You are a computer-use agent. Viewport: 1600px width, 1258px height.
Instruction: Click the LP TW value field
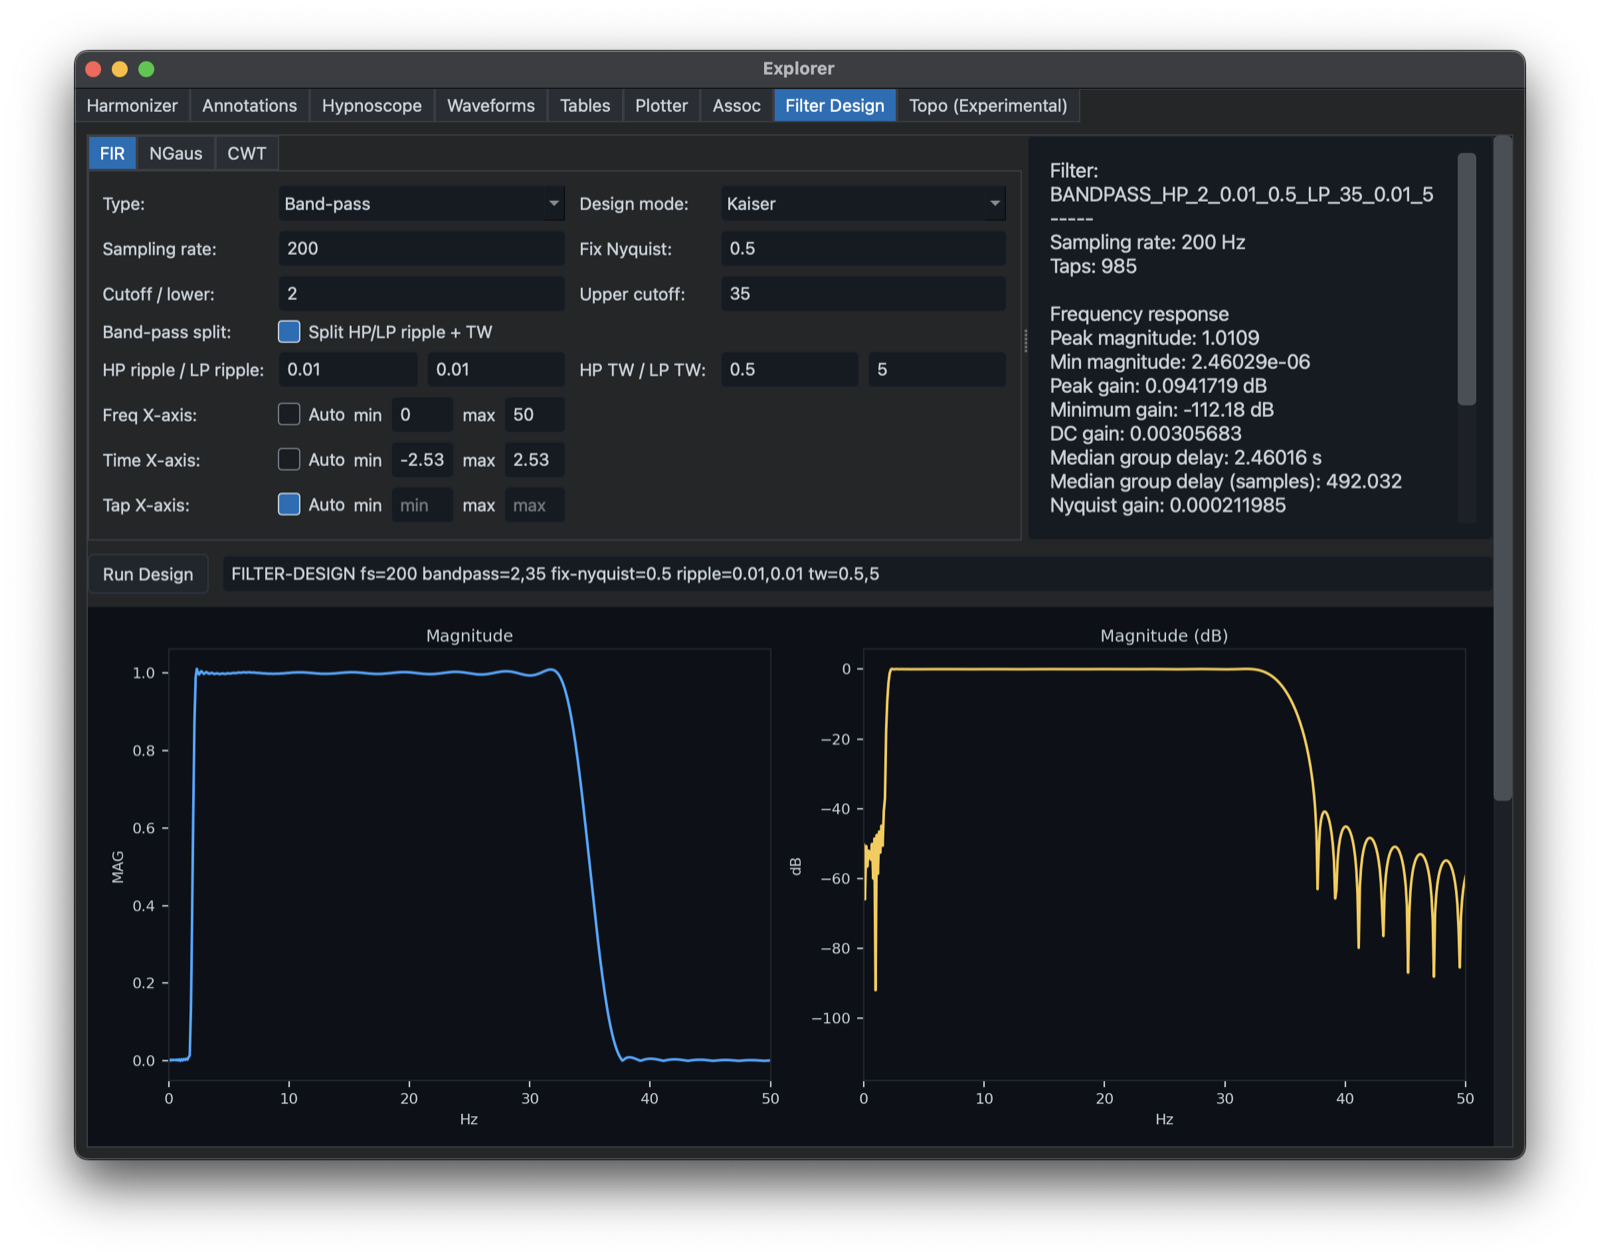point(936,370)
